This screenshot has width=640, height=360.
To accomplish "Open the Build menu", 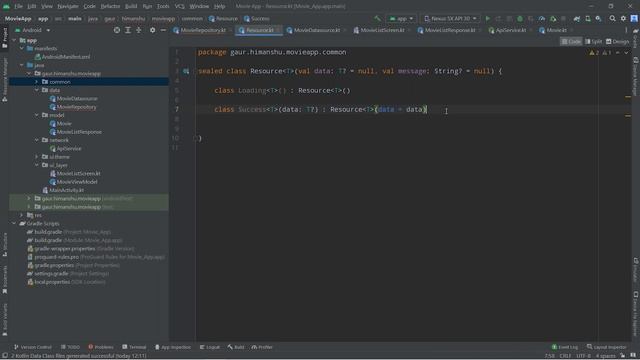I will tap(131, 6).
